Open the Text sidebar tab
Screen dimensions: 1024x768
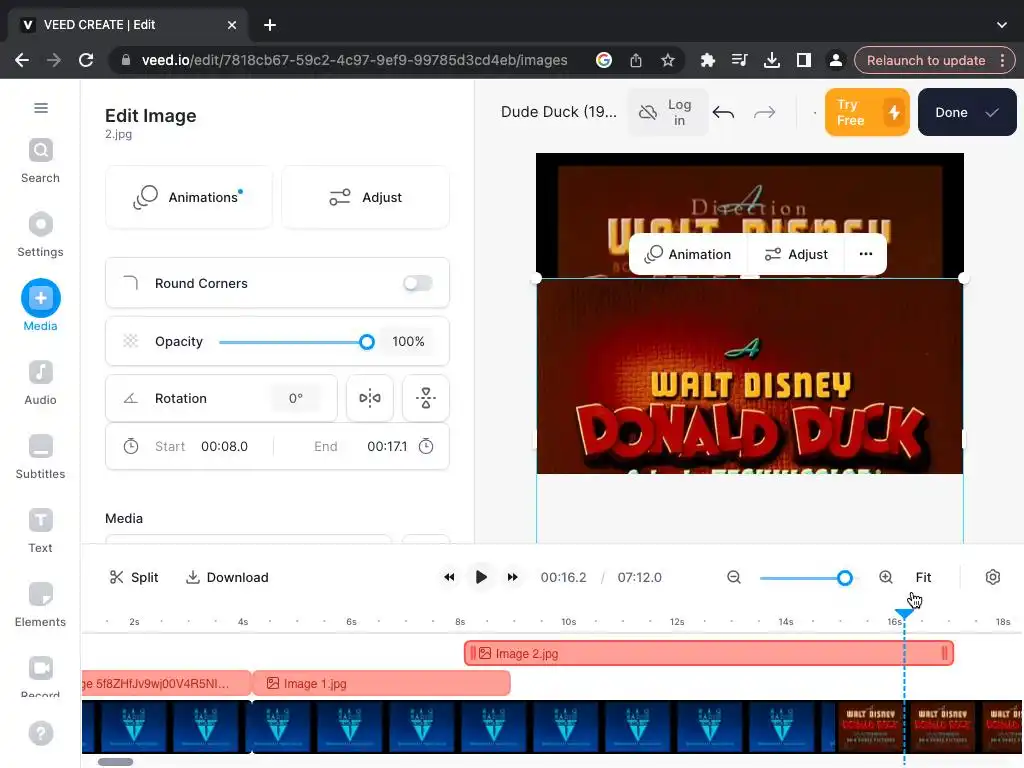pos(40,531)
